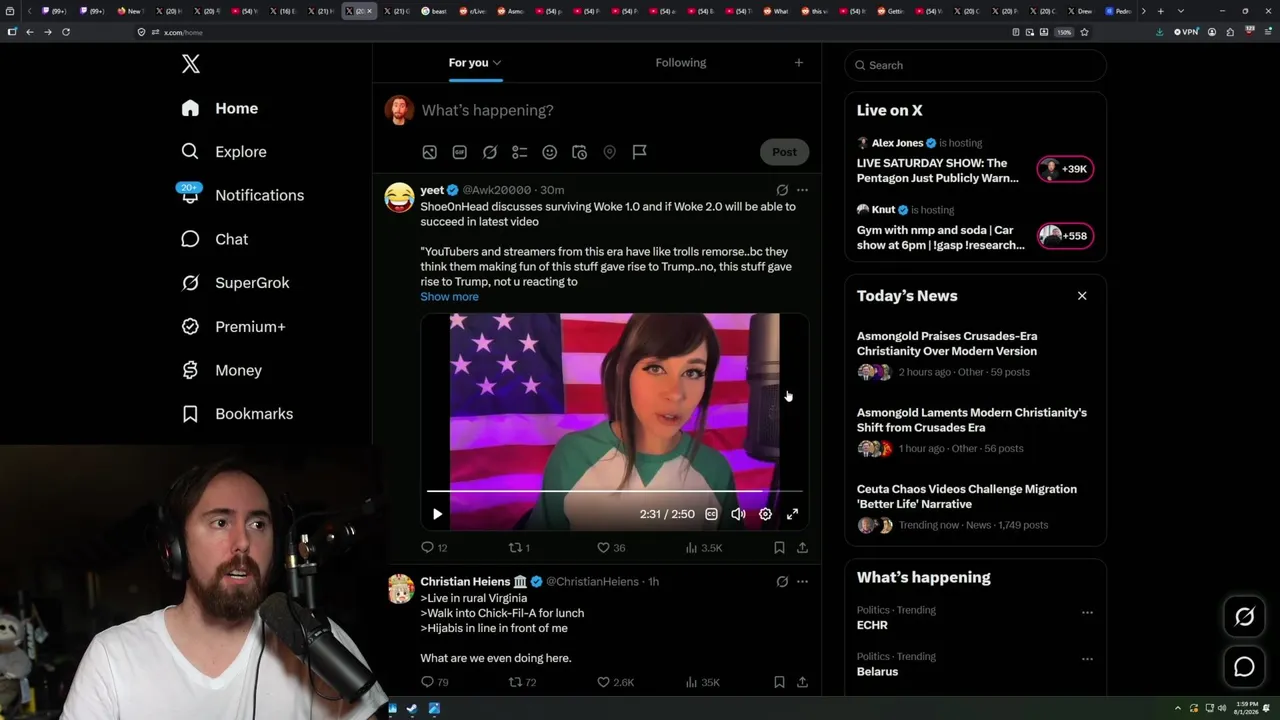Click the location pin icon in the composer

click(609, 152)
